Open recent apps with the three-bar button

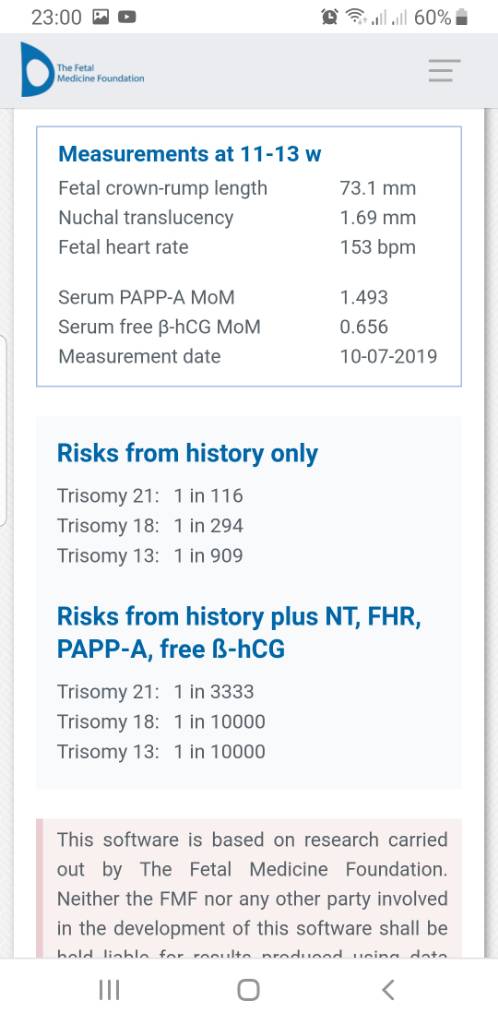tap(109, 989)
